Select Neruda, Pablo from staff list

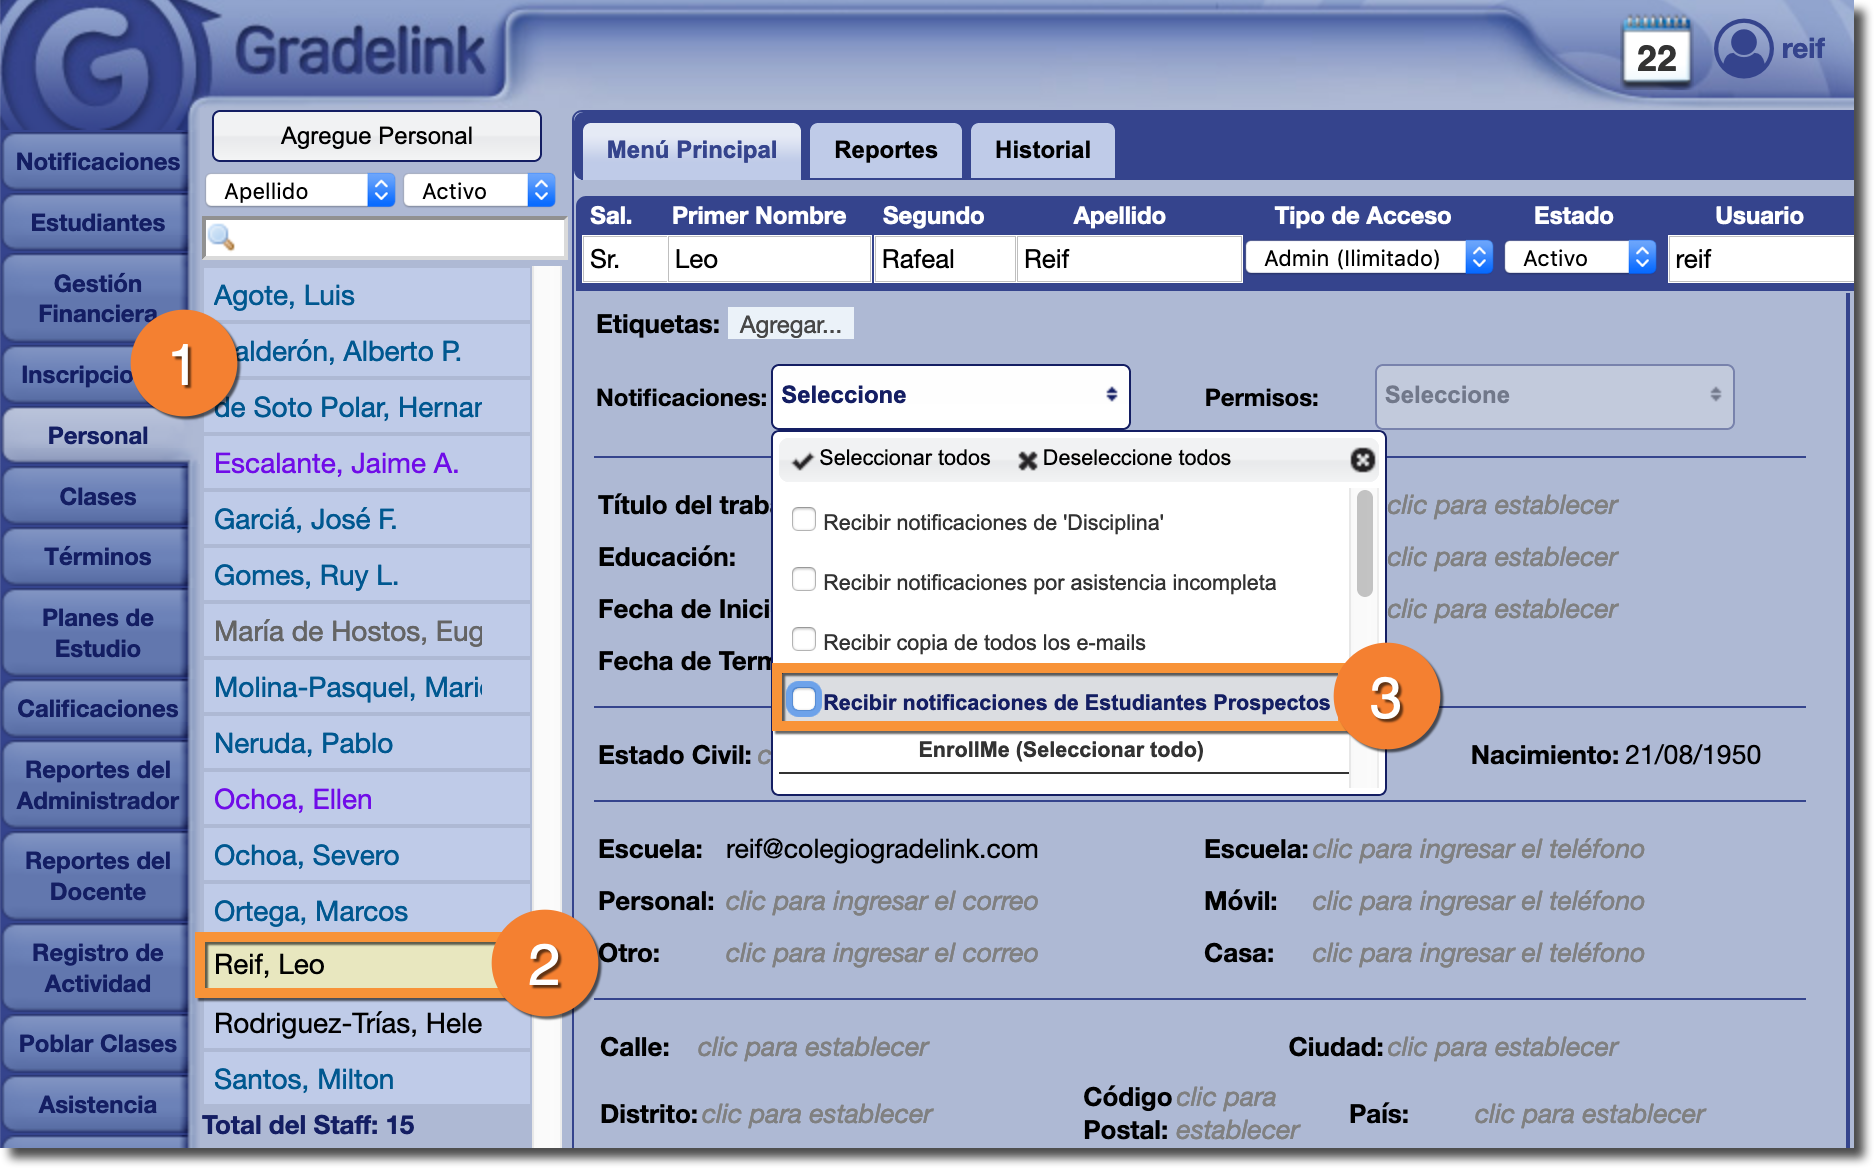tap(303, 743)
